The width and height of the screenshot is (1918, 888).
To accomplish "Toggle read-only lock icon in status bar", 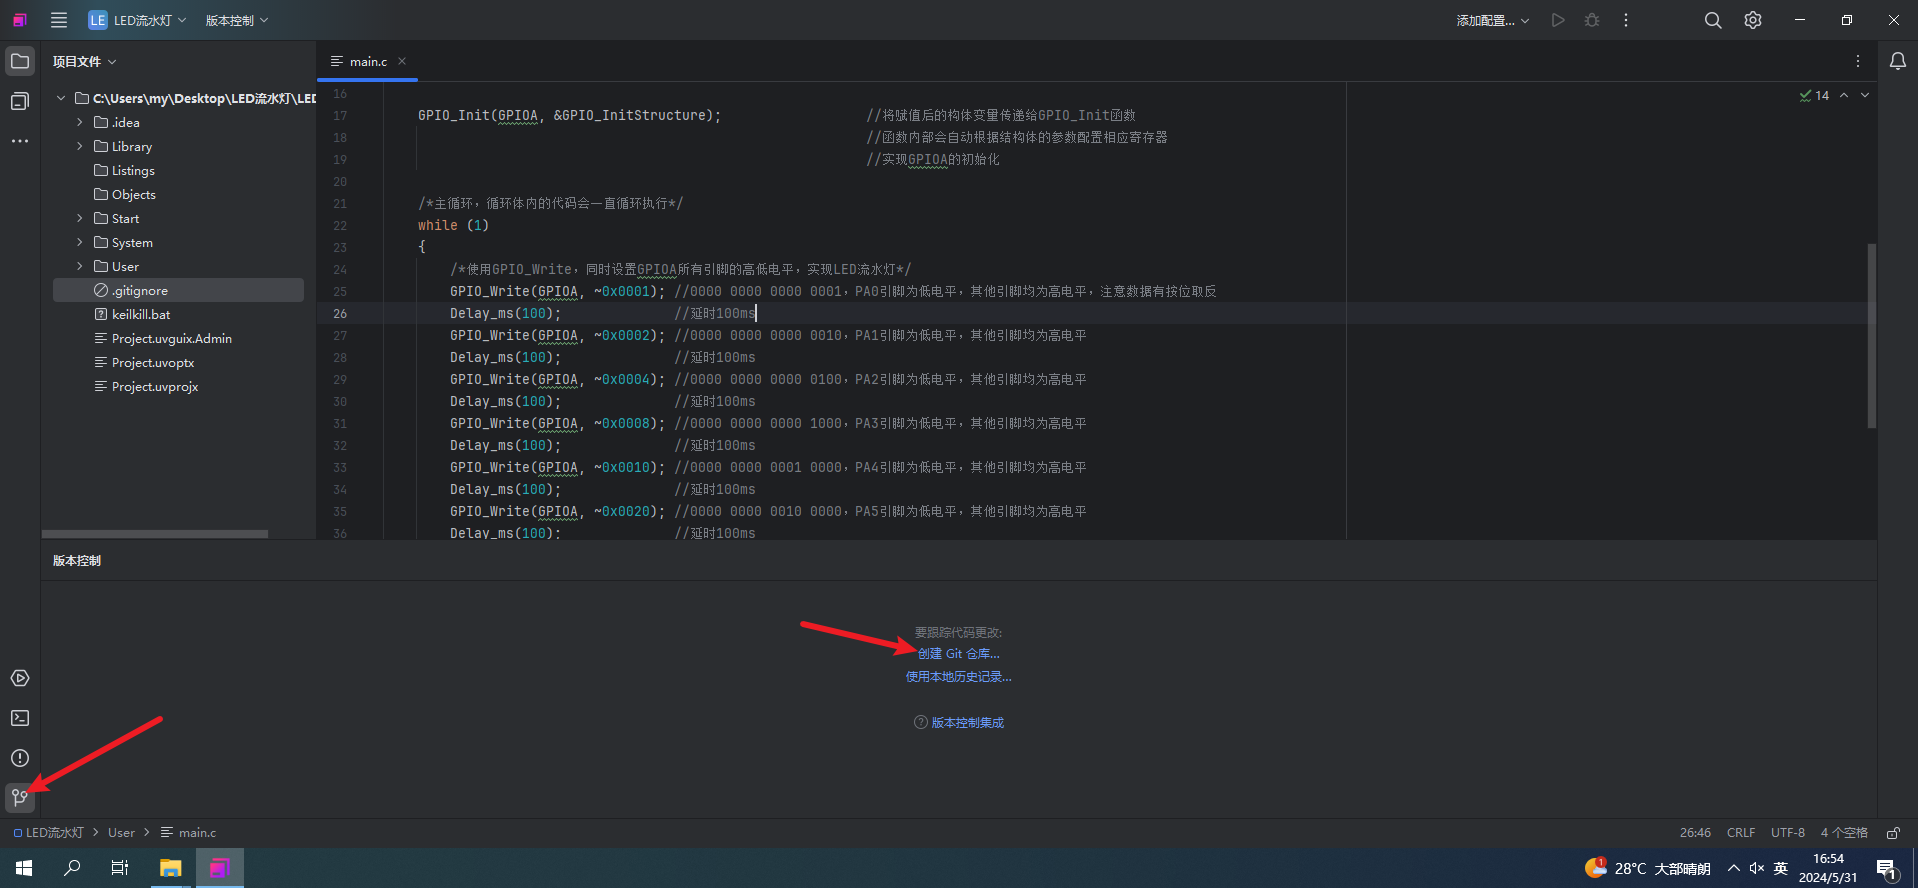I will pyautogui.click(x=1893, y=832).
